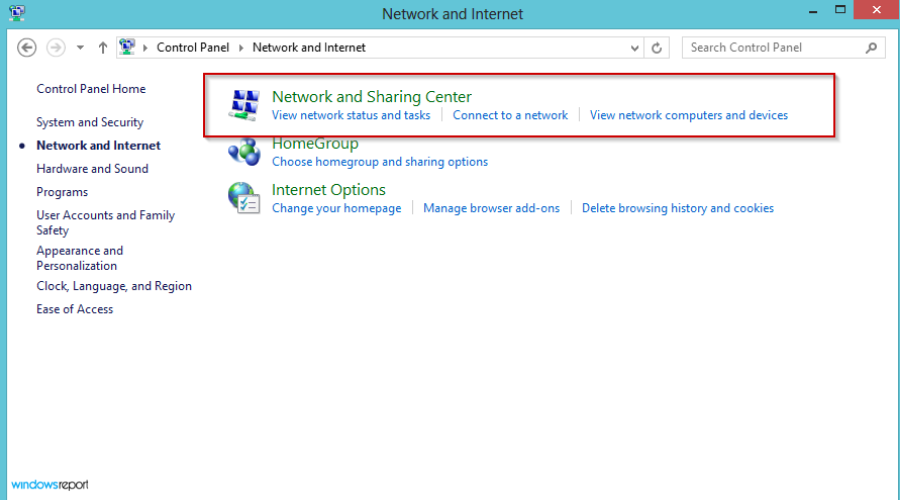Open Network and Sharing Center heading
This screenshot has width=900, height=500.
click(371, 96)
